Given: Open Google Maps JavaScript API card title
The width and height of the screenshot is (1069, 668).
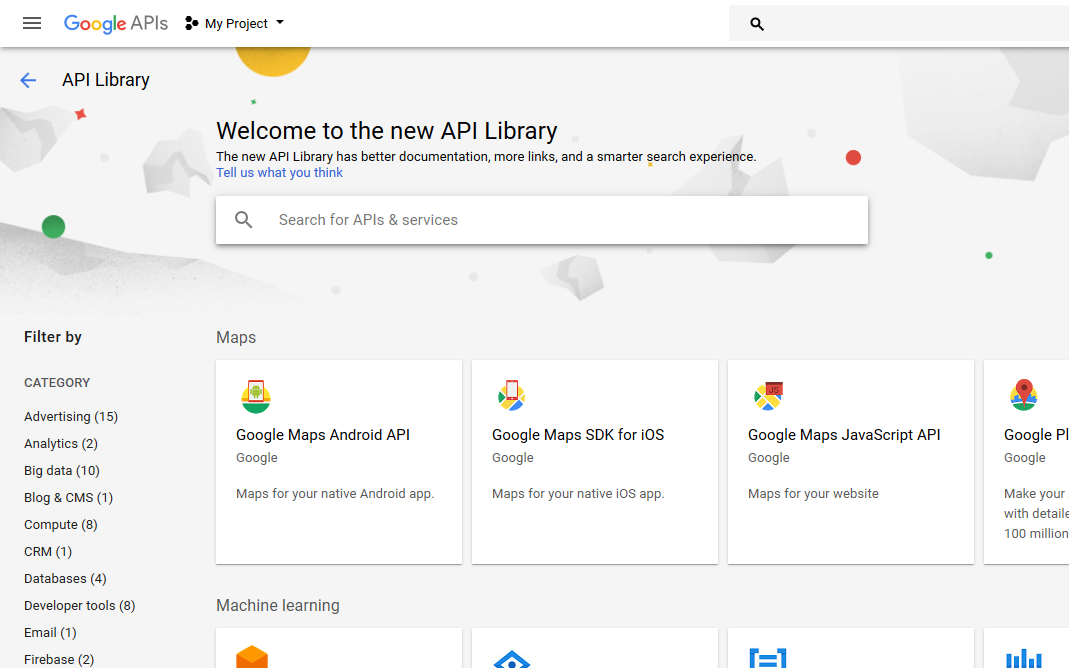Looking at the screenshot, I should click(844, 435).
